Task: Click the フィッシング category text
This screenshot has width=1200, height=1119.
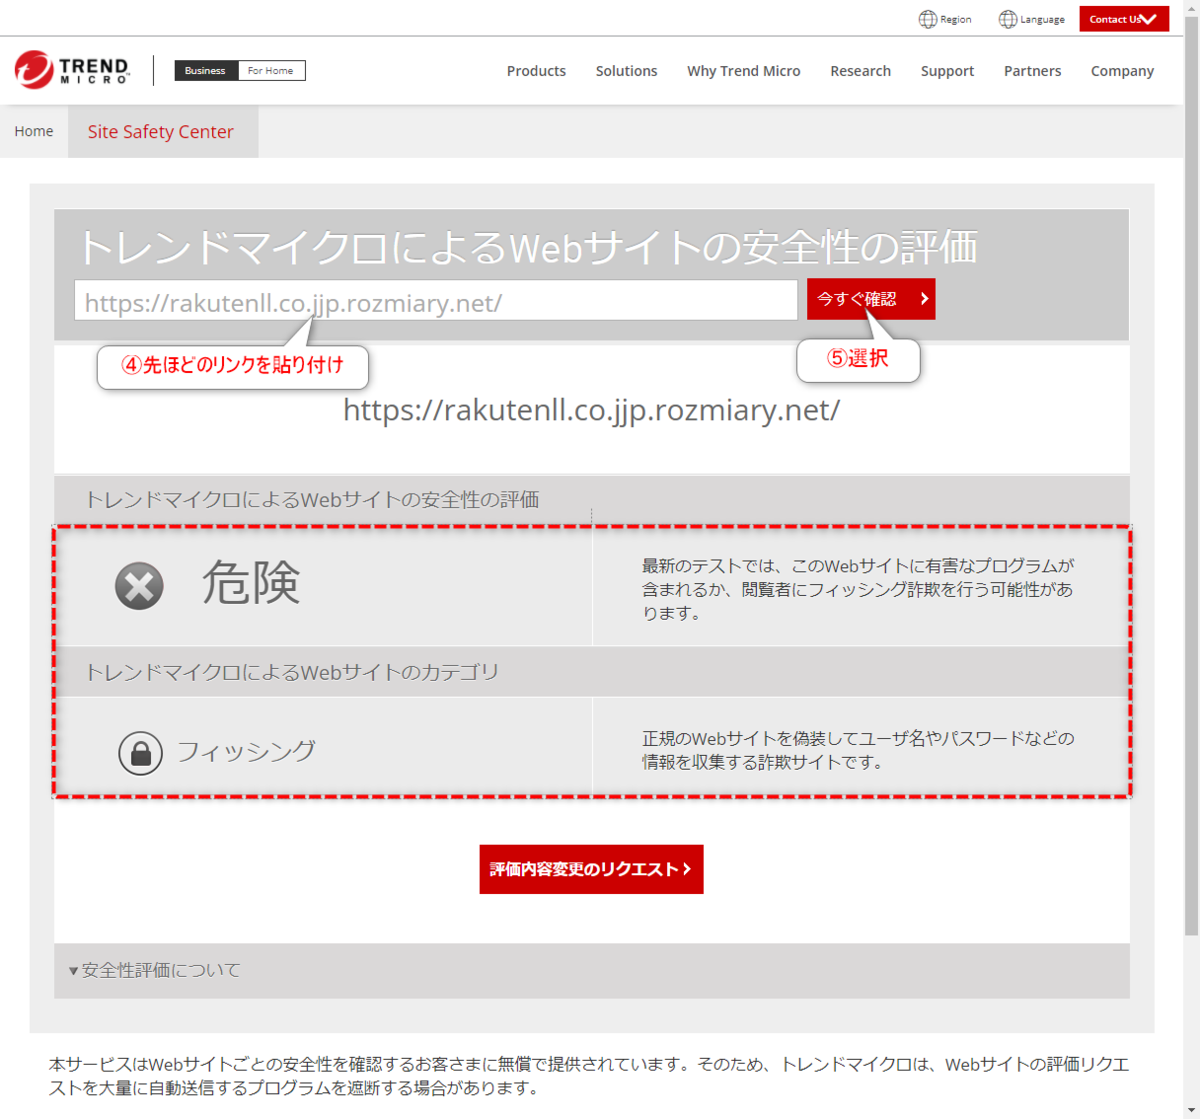Action: coord(247,751)
